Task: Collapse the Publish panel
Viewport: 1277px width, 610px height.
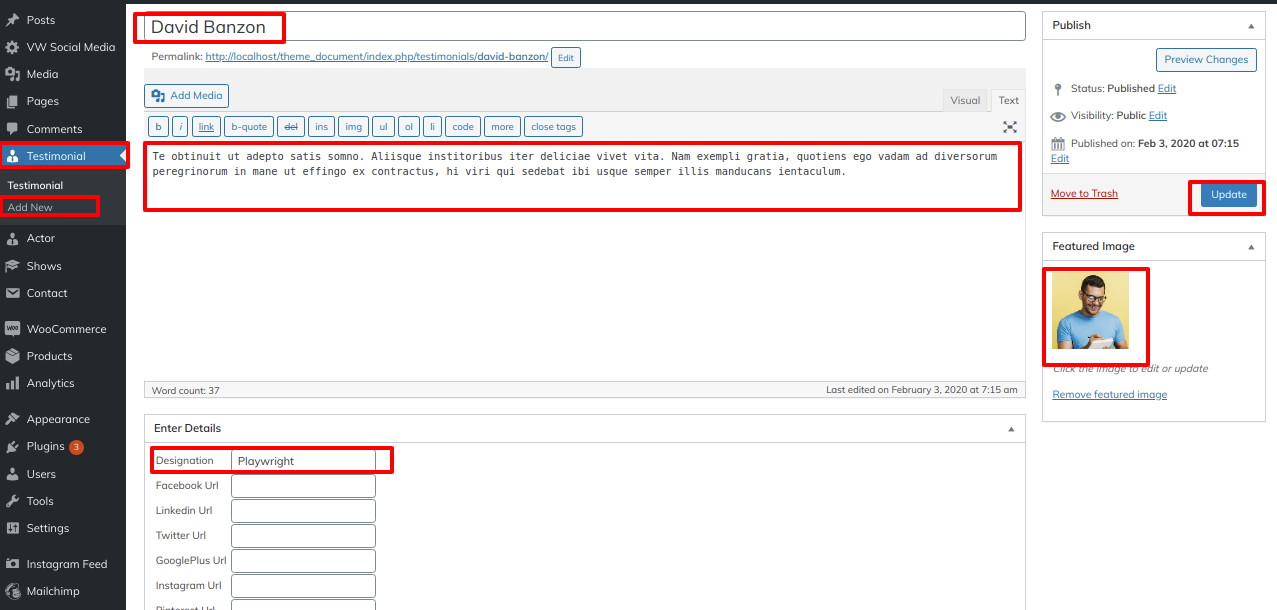Action: tap(1250, 26)
